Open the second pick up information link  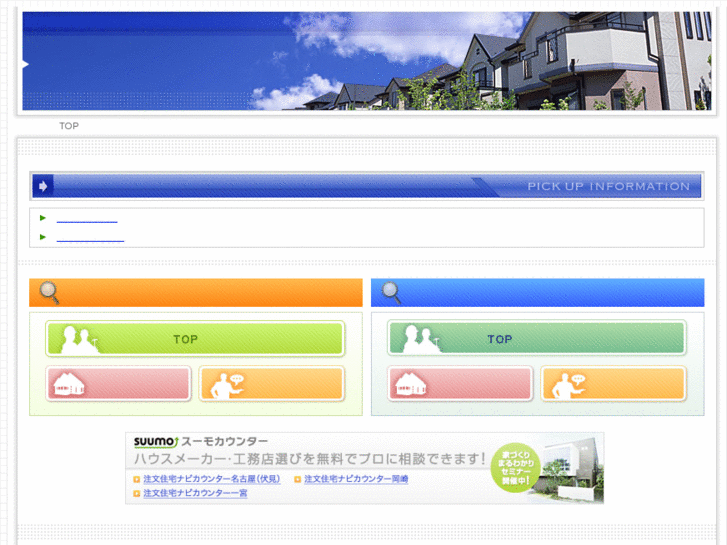(x=90, y=238)
